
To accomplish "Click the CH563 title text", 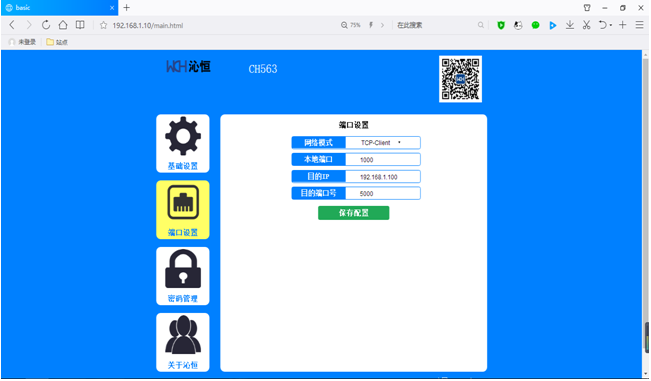I will (x=263, y=69).
